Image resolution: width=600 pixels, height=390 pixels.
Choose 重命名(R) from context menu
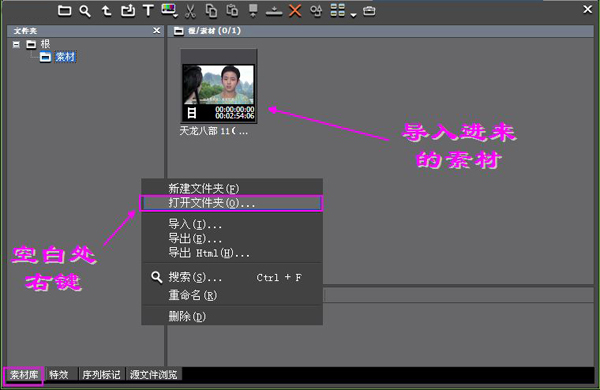coord(232,295)
